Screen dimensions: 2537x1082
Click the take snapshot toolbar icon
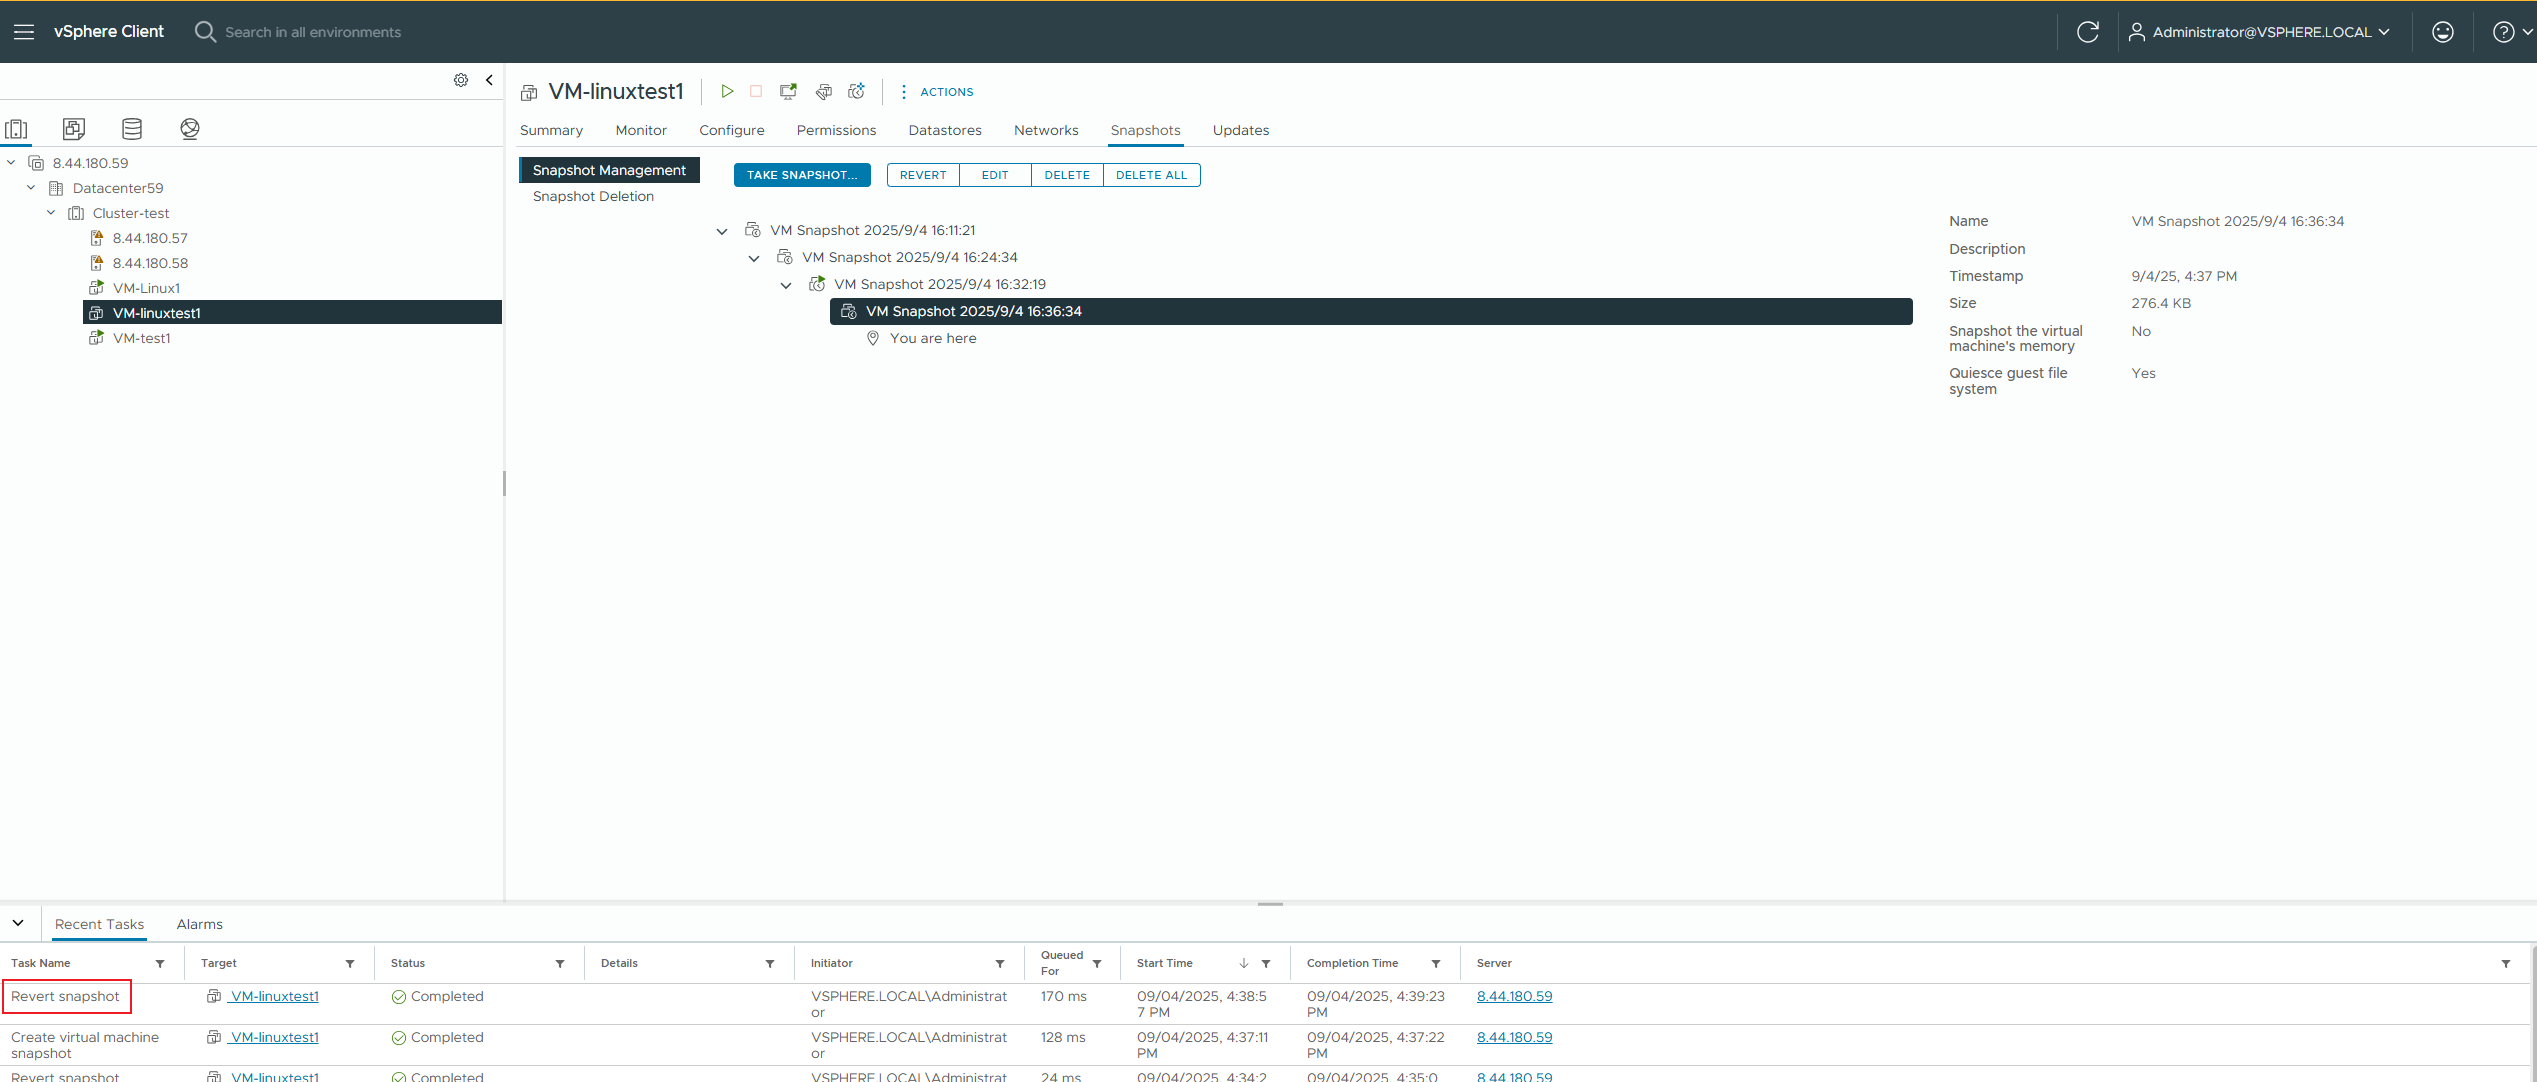(856, 91)
